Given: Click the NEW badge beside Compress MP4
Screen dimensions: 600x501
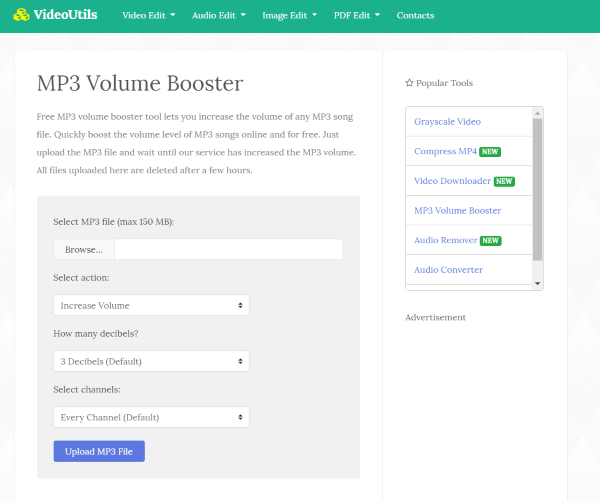Looking at the screenshot, I should click(490, 152).
